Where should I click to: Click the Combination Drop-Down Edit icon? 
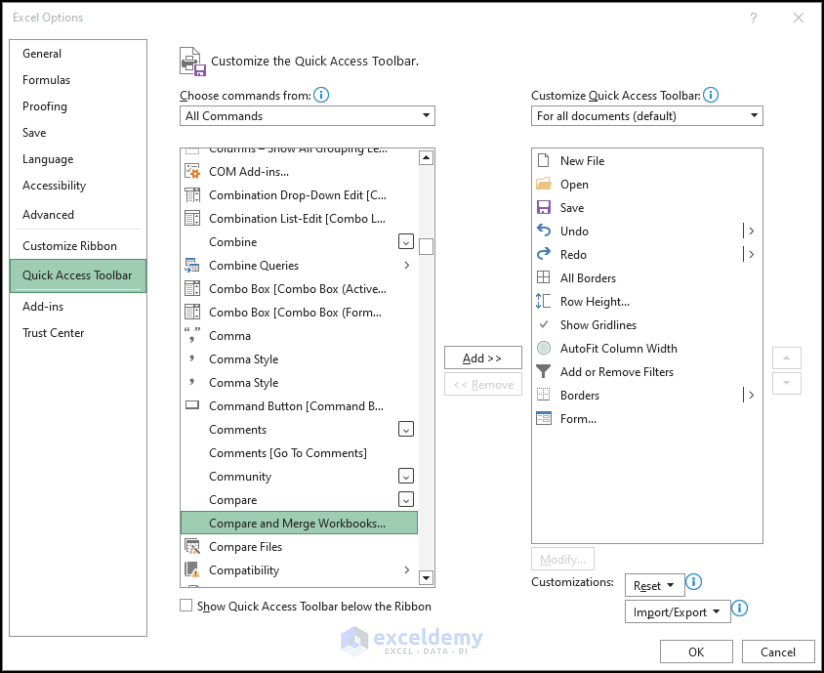pos(192,195)
